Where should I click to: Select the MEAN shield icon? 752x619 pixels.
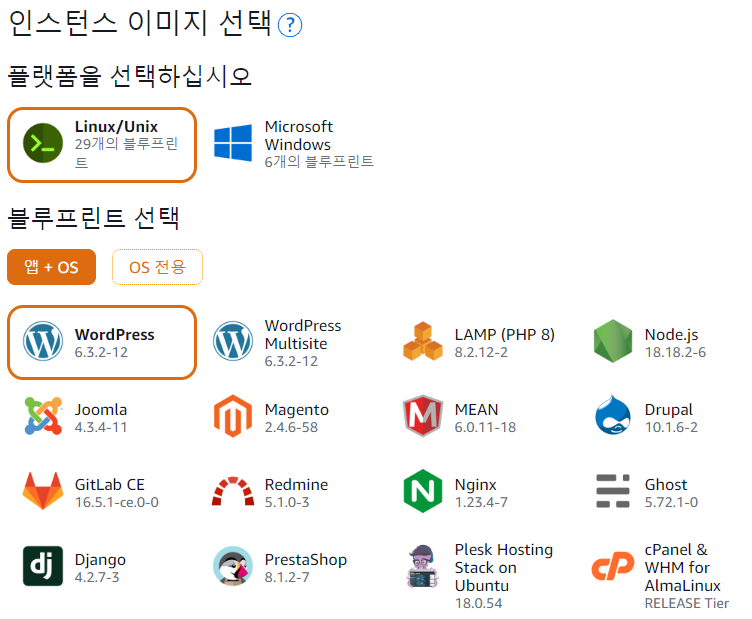(x=423, y=416)
